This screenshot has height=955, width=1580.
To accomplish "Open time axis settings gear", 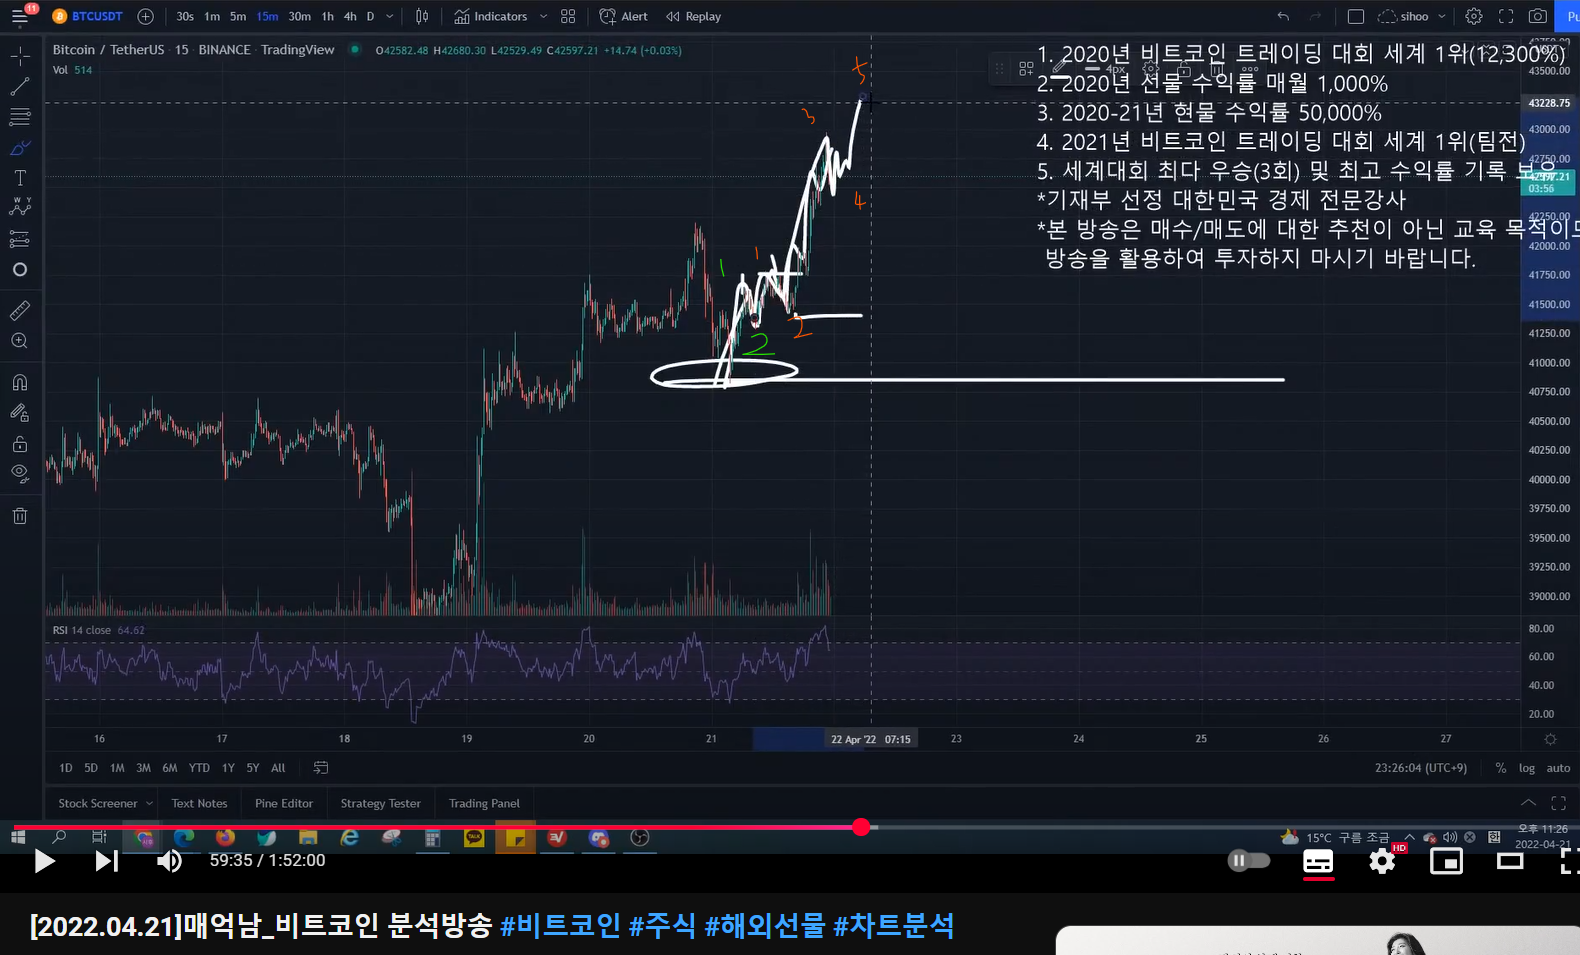I will pyautogui.click(x=1550, y=739).
